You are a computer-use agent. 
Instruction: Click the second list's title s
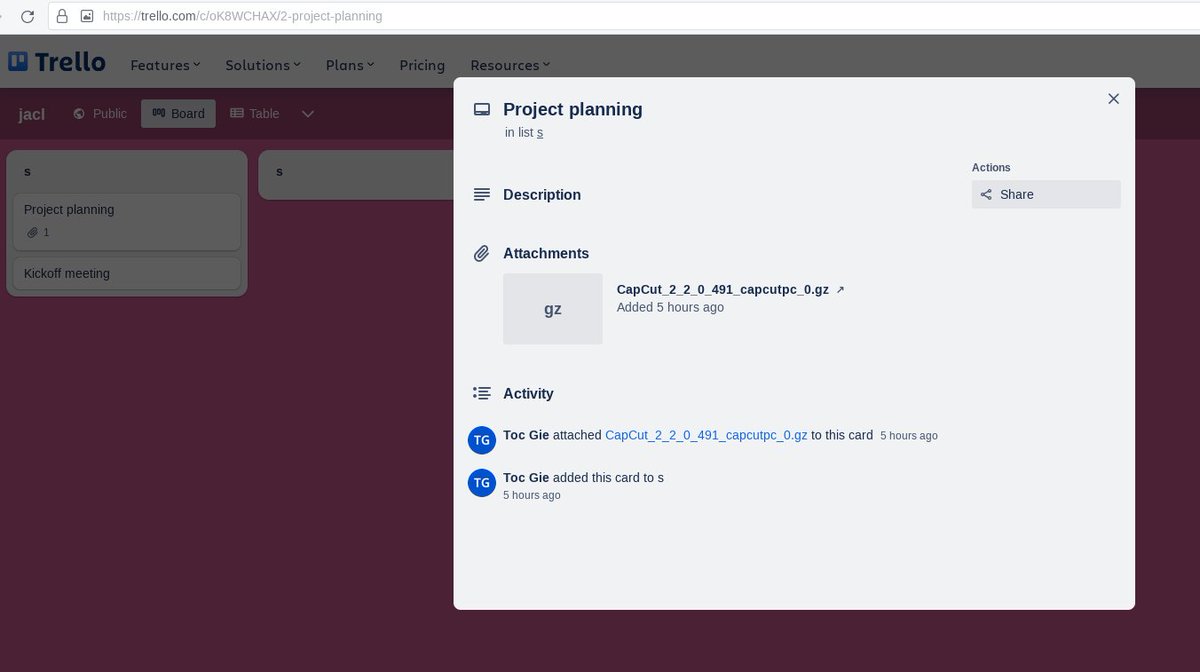pyautogui.click(x=279, y=172)
